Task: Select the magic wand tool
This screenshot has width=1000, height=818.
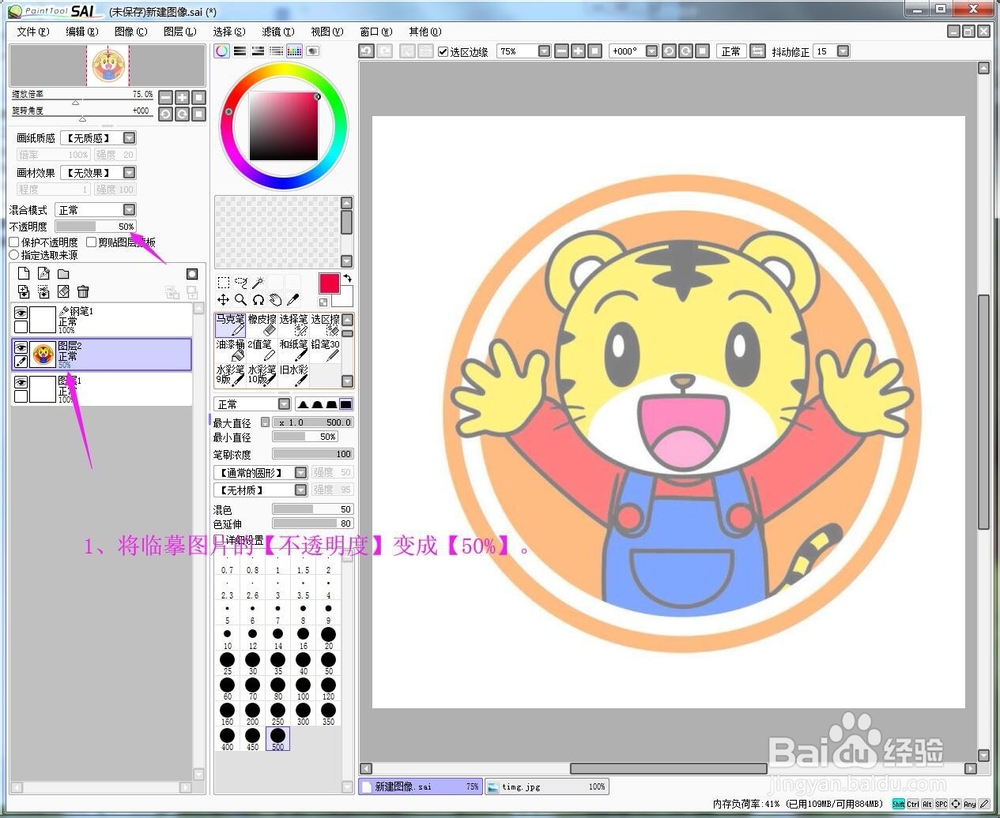Action: (x=258, y=282)
